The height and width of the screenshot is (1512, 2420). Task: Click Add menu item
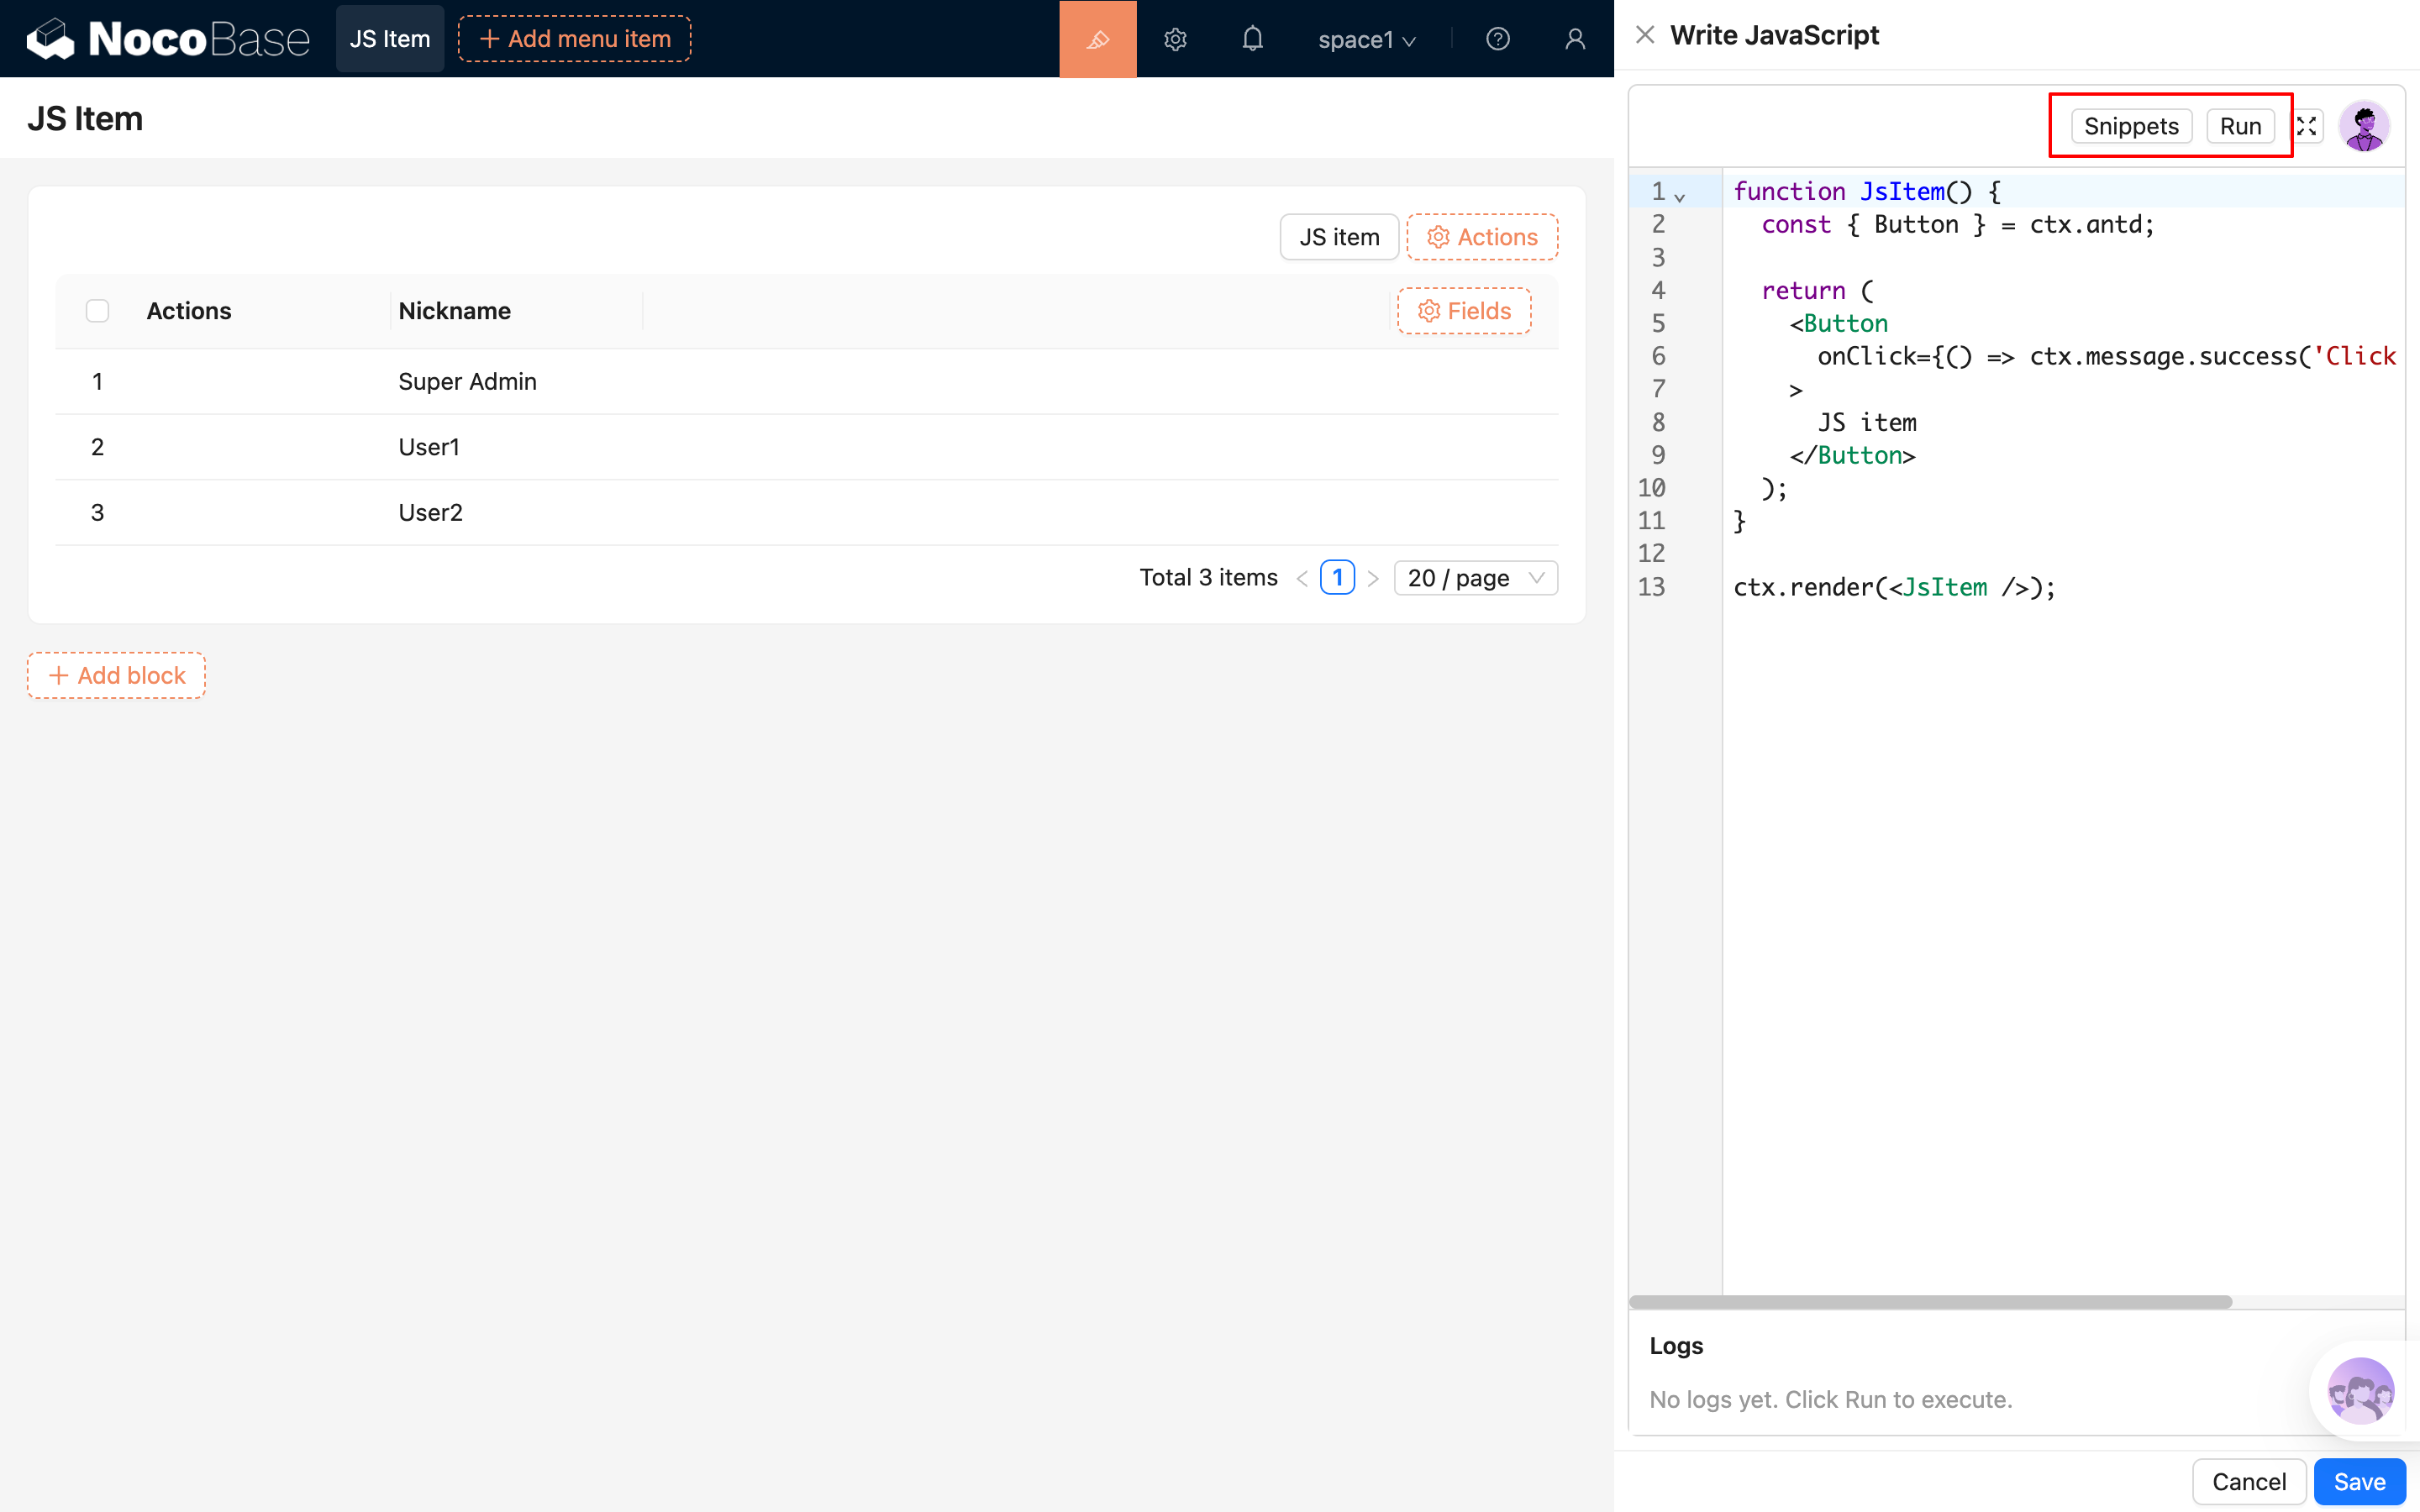(x=574, y=39)
